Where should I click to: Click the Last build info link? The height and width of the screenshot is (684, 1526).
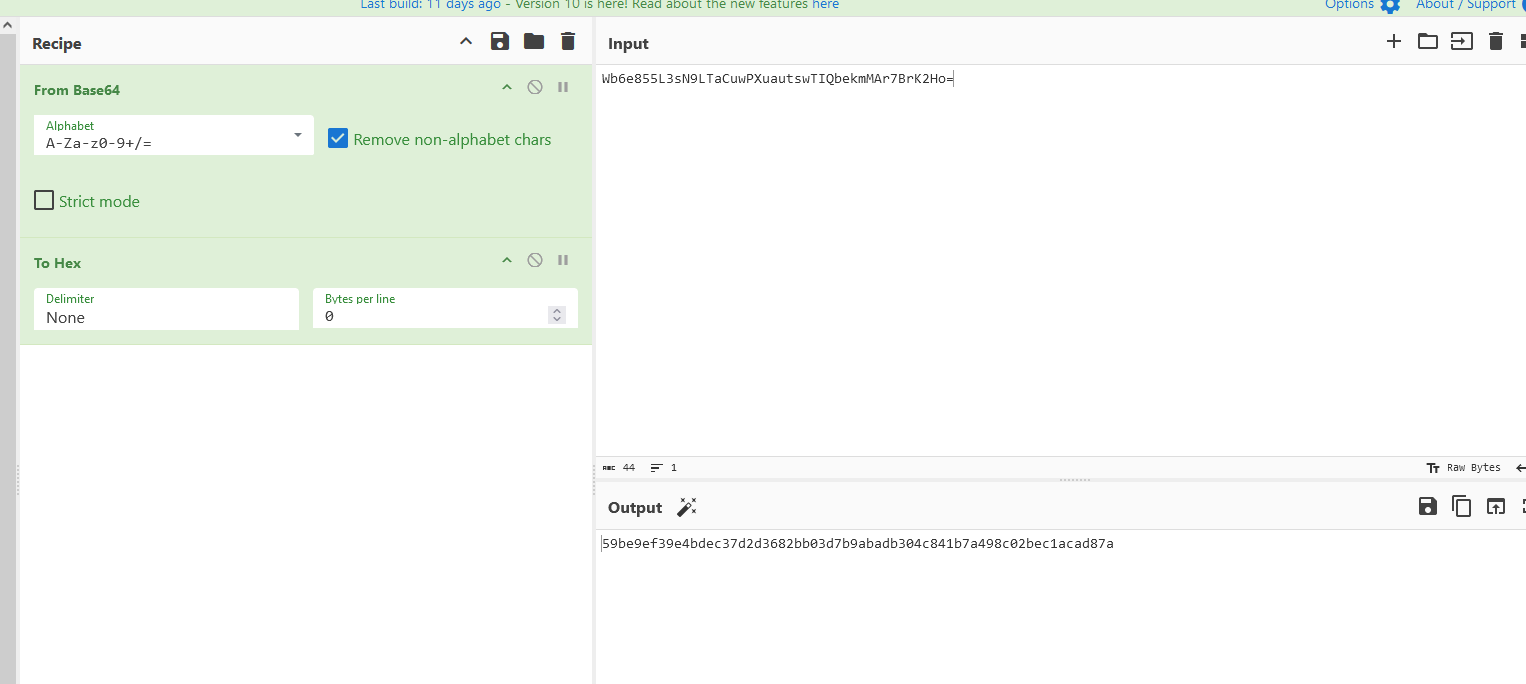(430, 5)
